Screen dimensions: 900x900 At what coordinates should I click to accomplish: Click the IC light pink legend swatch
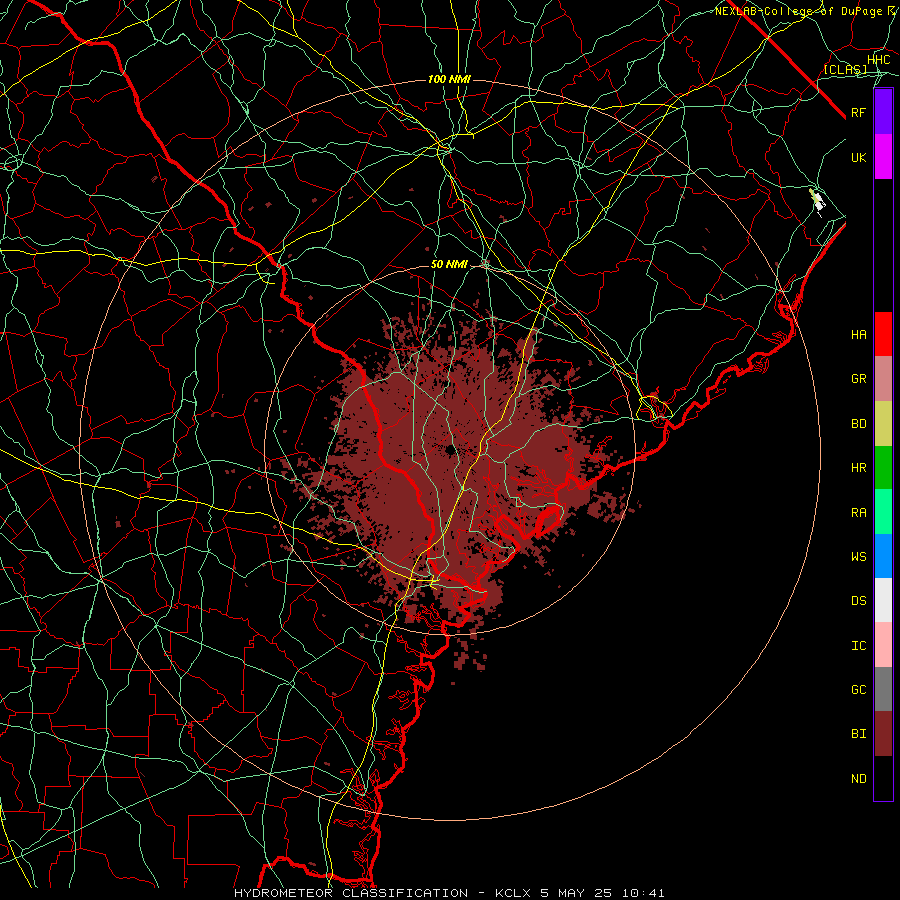[x=883, y=645]
